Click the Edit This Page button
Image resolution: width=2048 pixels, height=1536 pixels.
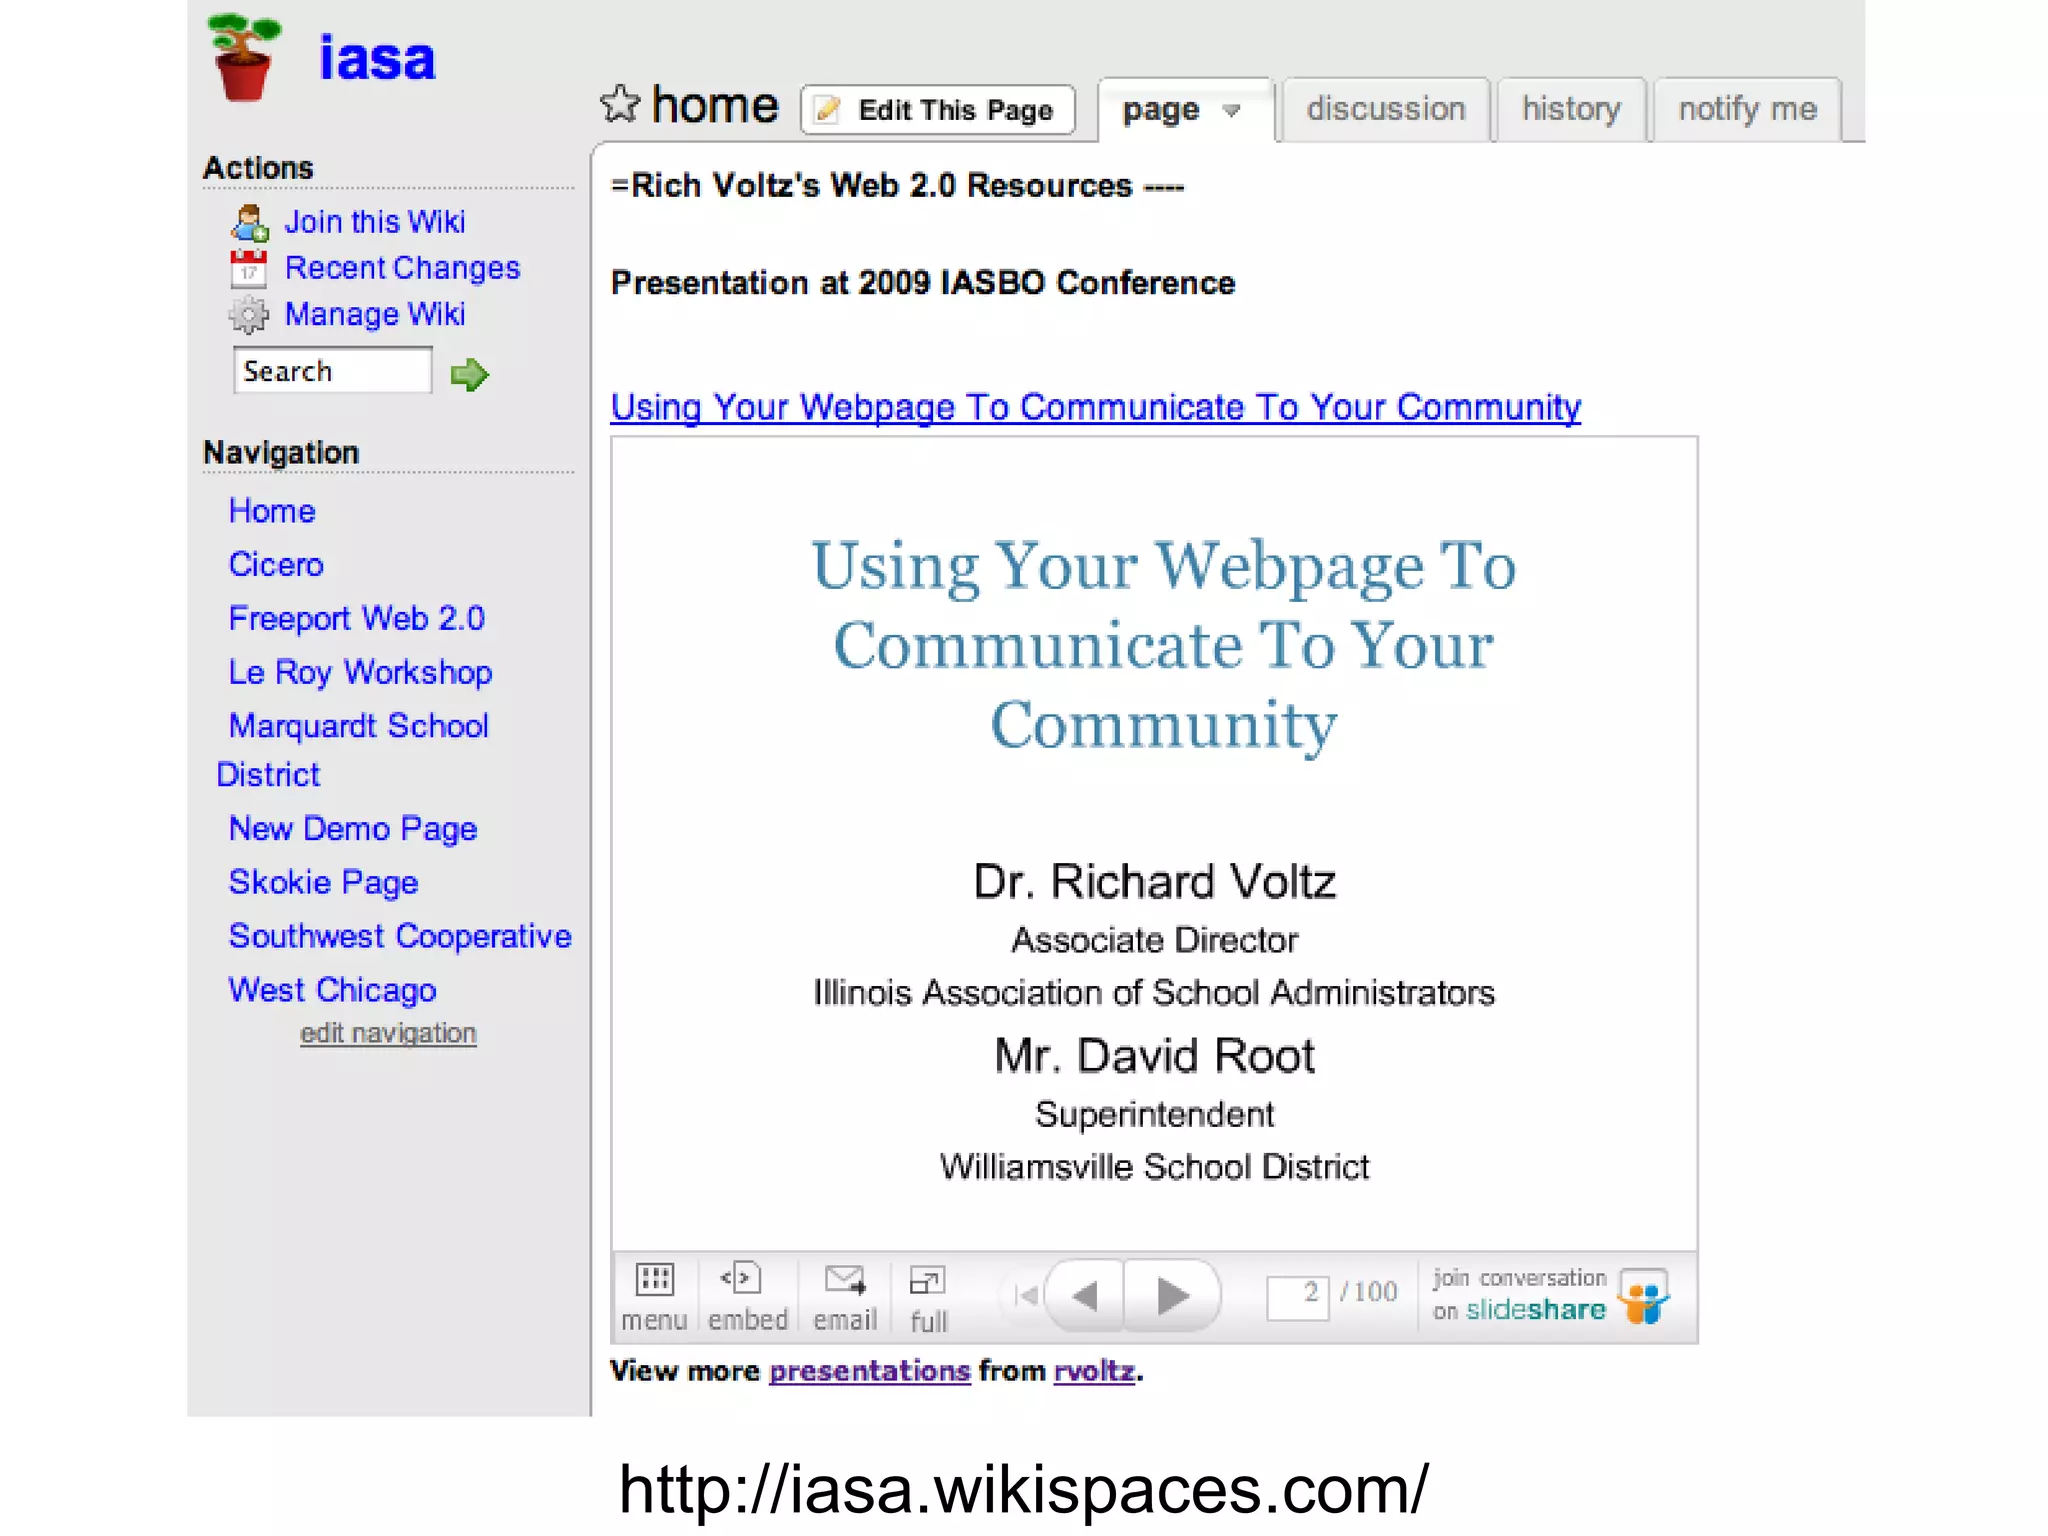pos(938,110)
